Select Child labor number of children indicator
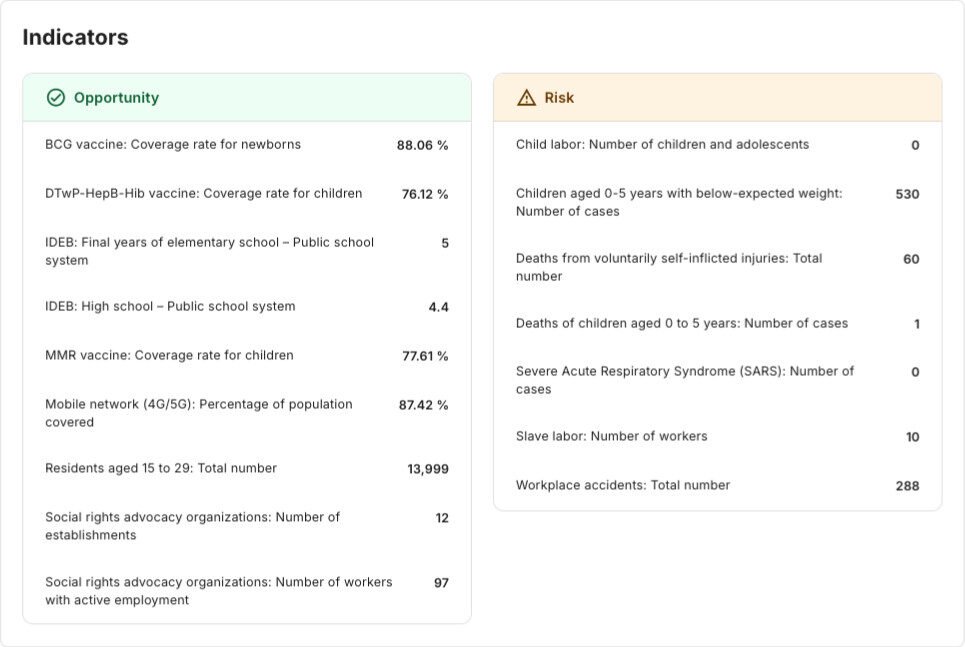Viewport: 965px width, 647px height. [662, 145]
